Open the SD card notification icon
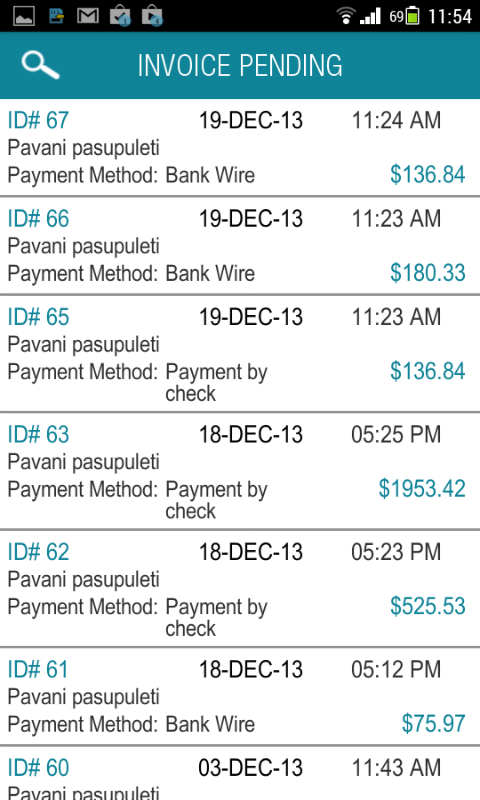 56,16
